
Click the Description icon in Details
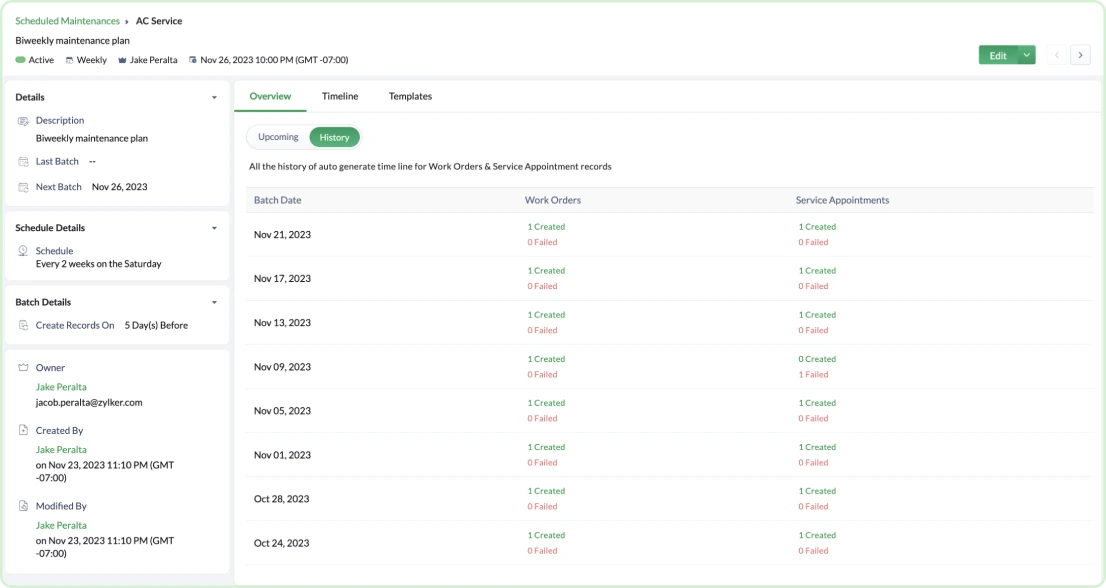[x=23, y=121]
